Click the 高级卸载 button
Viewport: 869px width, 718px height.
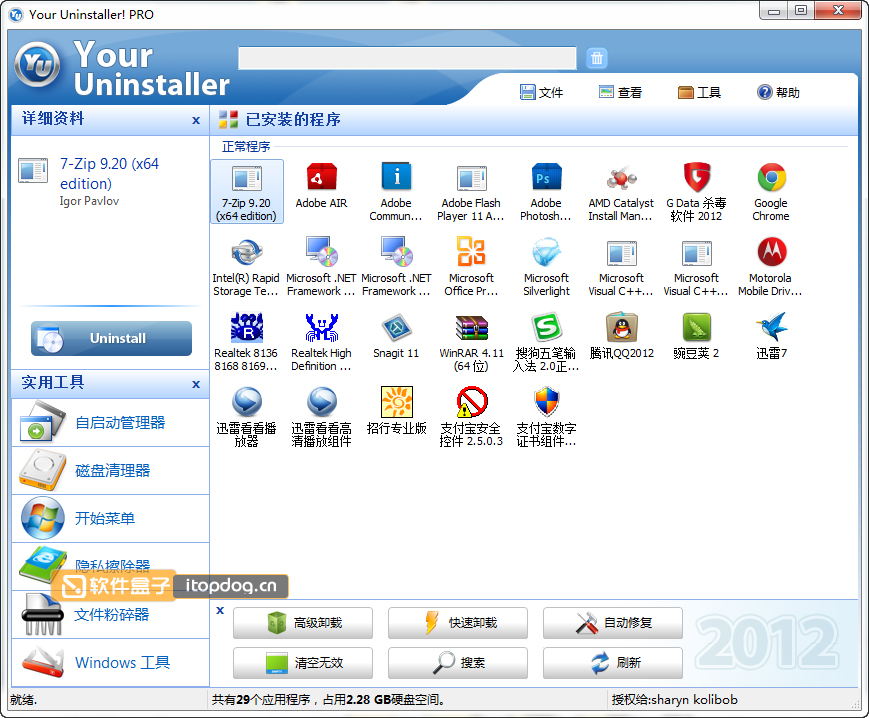[303, 623]
